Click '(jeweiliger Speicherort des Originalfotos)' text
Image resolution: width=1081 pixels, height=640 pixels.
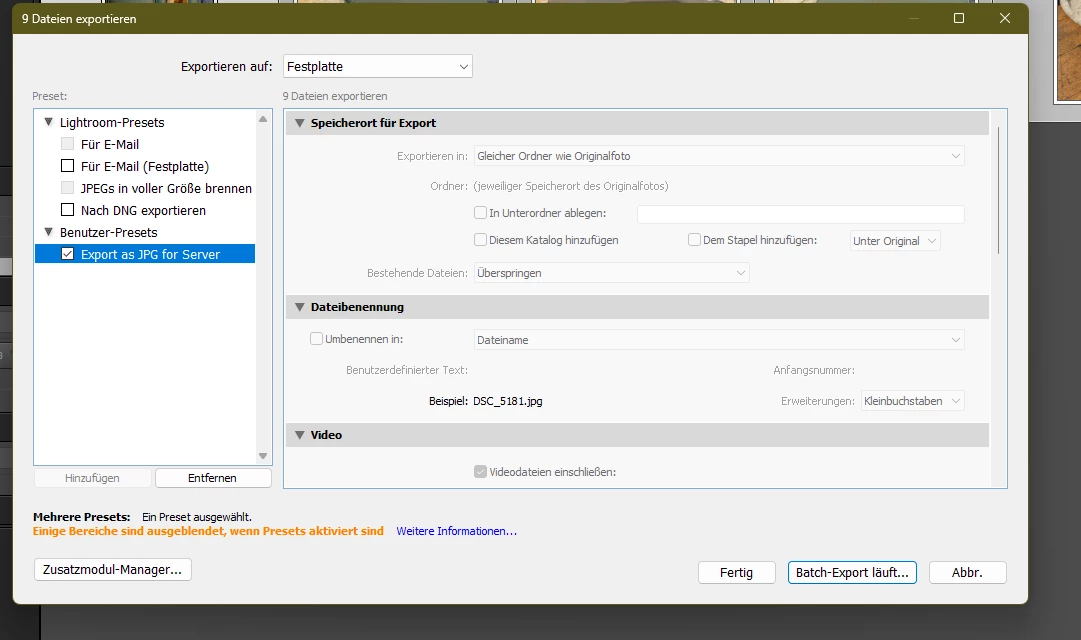pos(571,186)
